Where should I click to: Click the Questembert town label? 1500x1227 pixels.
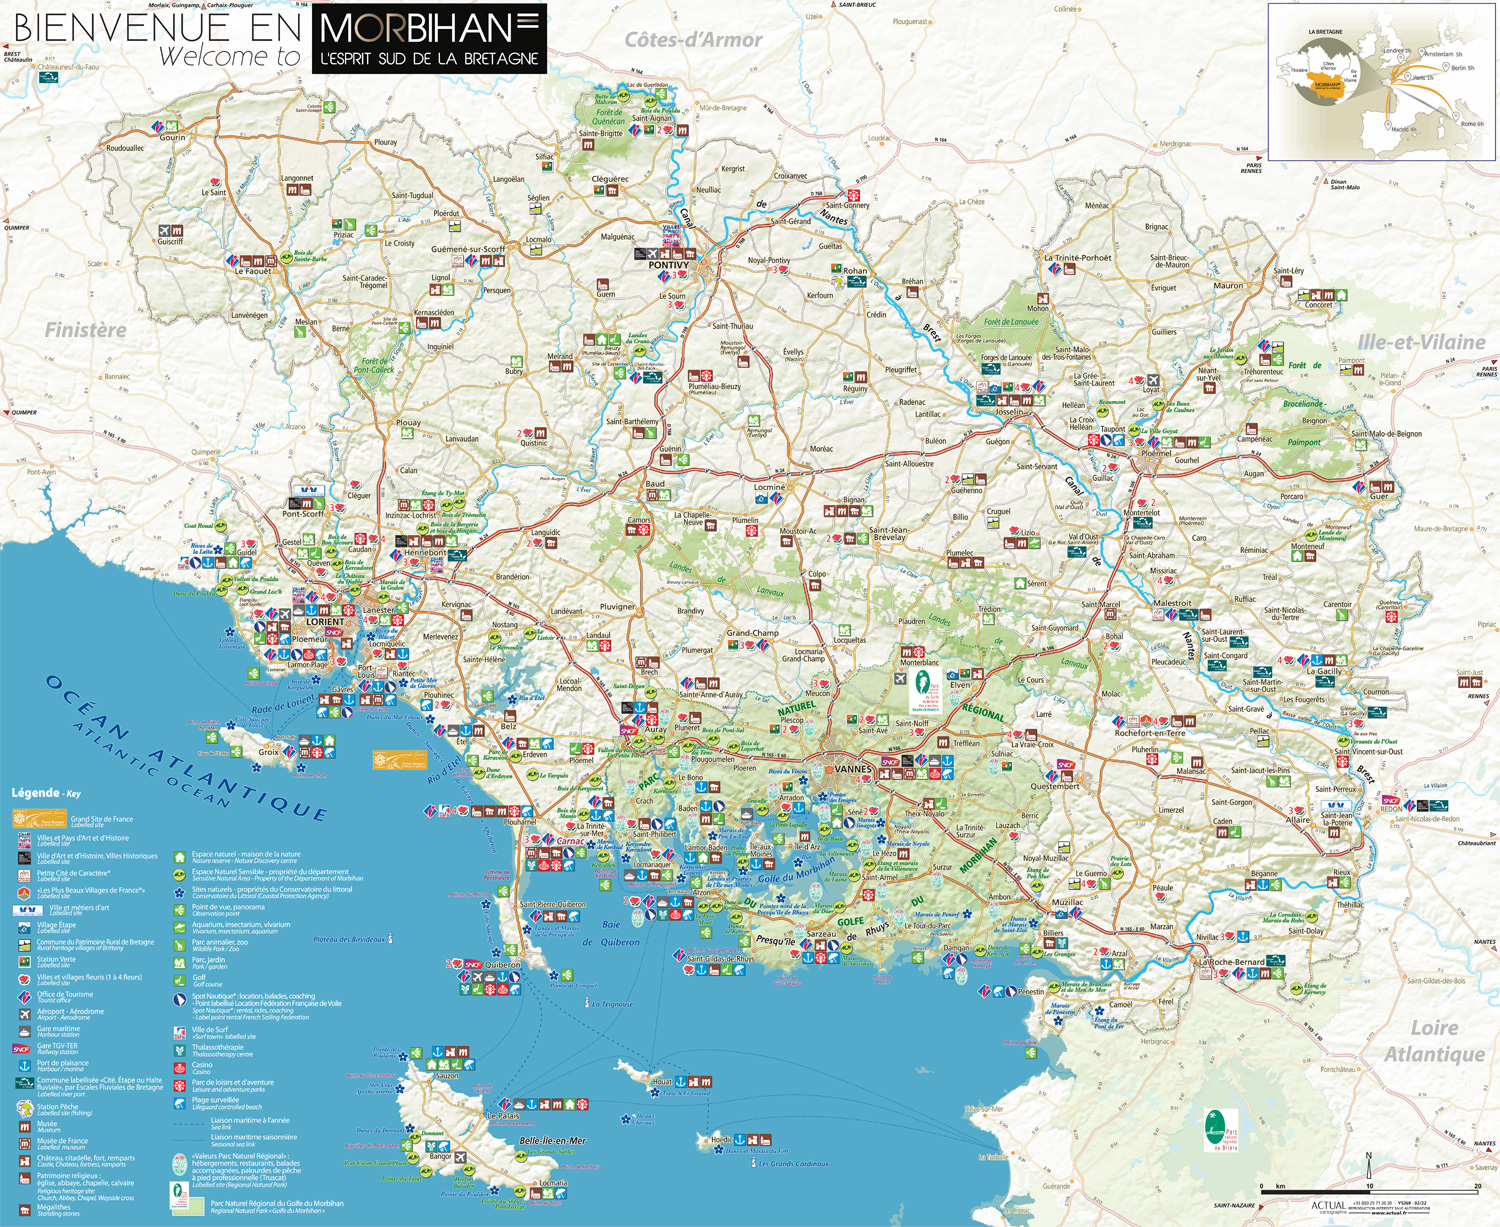pyautogui.click(x=1055, y=786)
